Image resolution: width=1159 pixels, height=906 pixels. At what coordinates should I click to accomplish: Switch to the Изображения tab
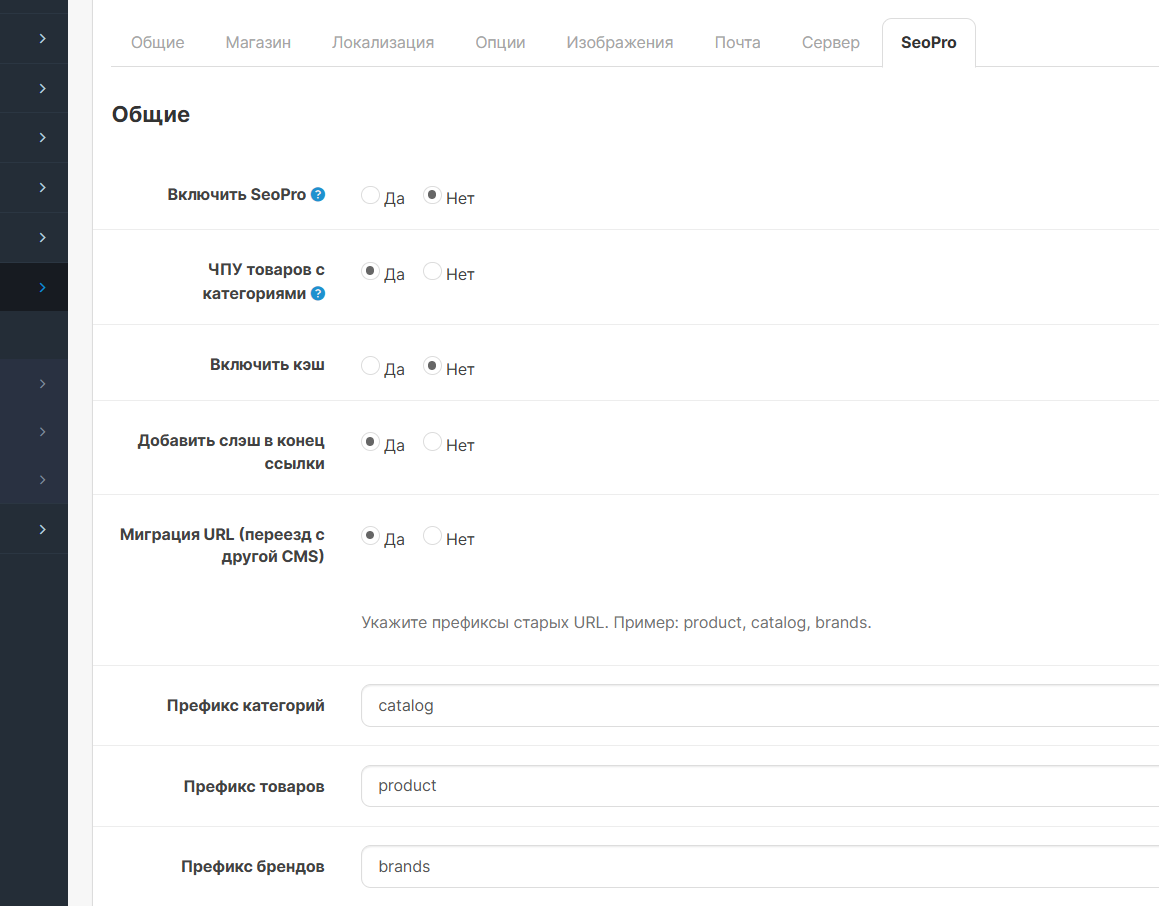(620, 43)
